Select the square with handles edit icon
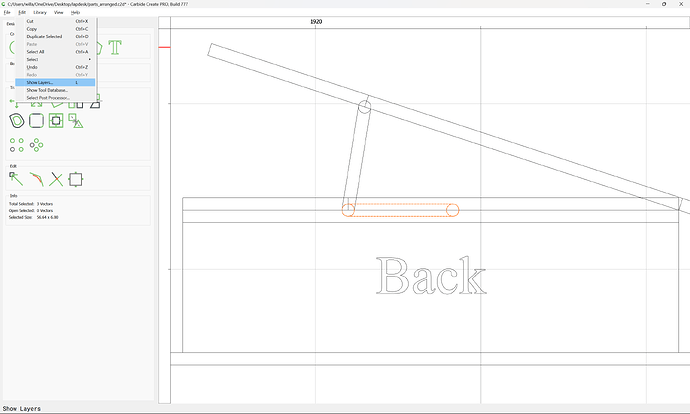The image size is (690, 414). coord(76,179)
